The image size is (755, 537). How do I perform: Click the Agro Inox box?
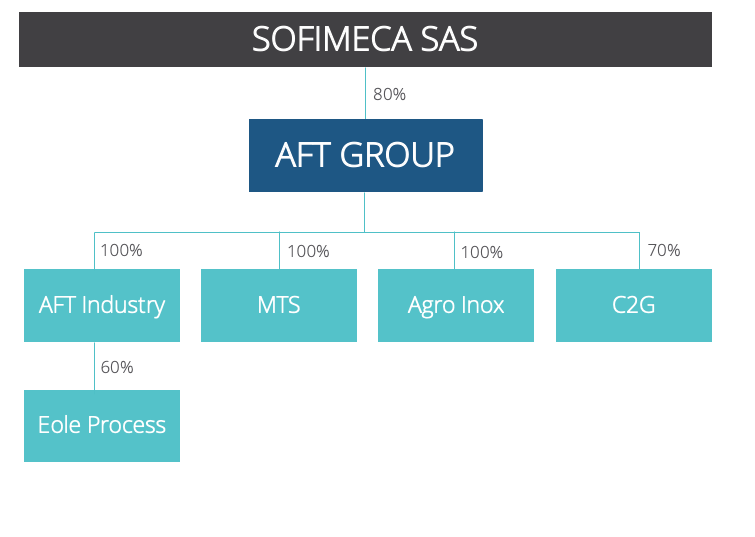[x=456, y=305]
